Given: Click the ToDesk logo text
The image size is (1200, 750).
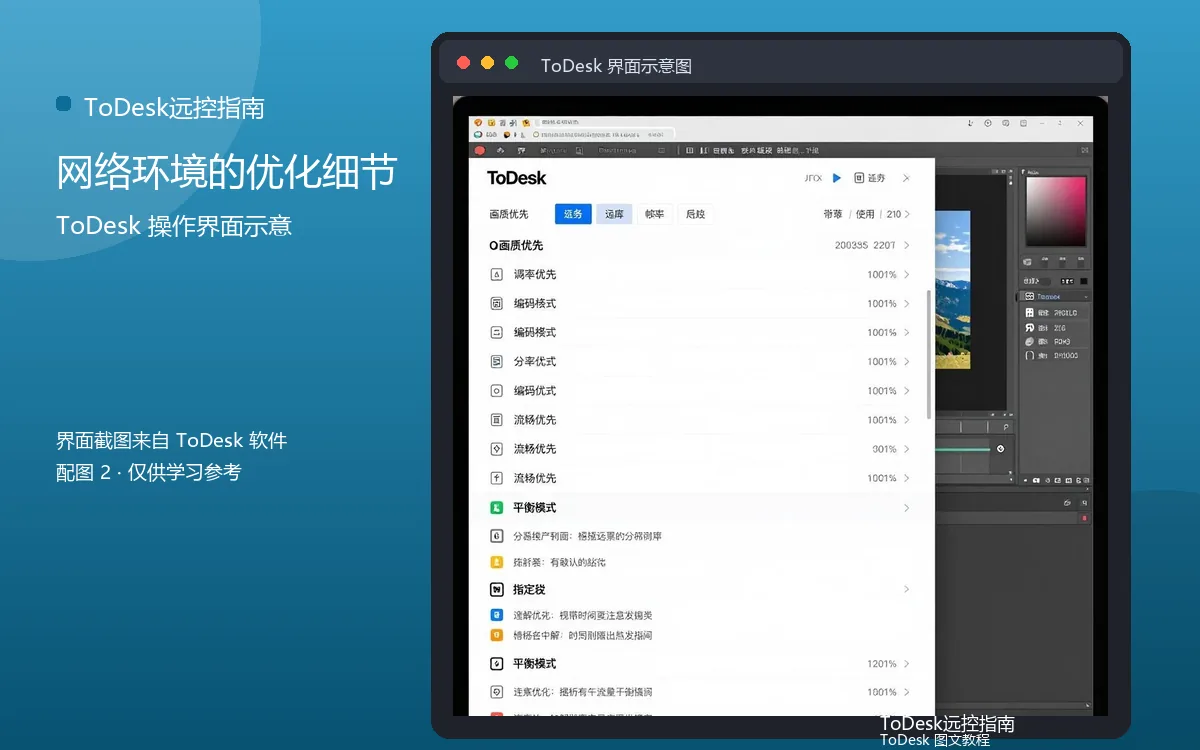Looking at the screenshot, I should tap(517, 178).
